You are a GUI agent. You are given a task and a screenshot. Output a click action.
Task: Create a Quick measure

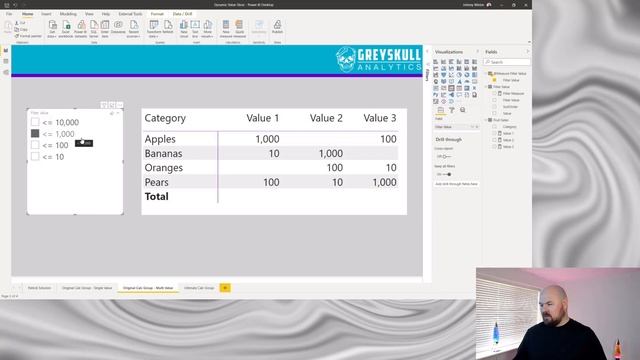click(x=240, y=29)
